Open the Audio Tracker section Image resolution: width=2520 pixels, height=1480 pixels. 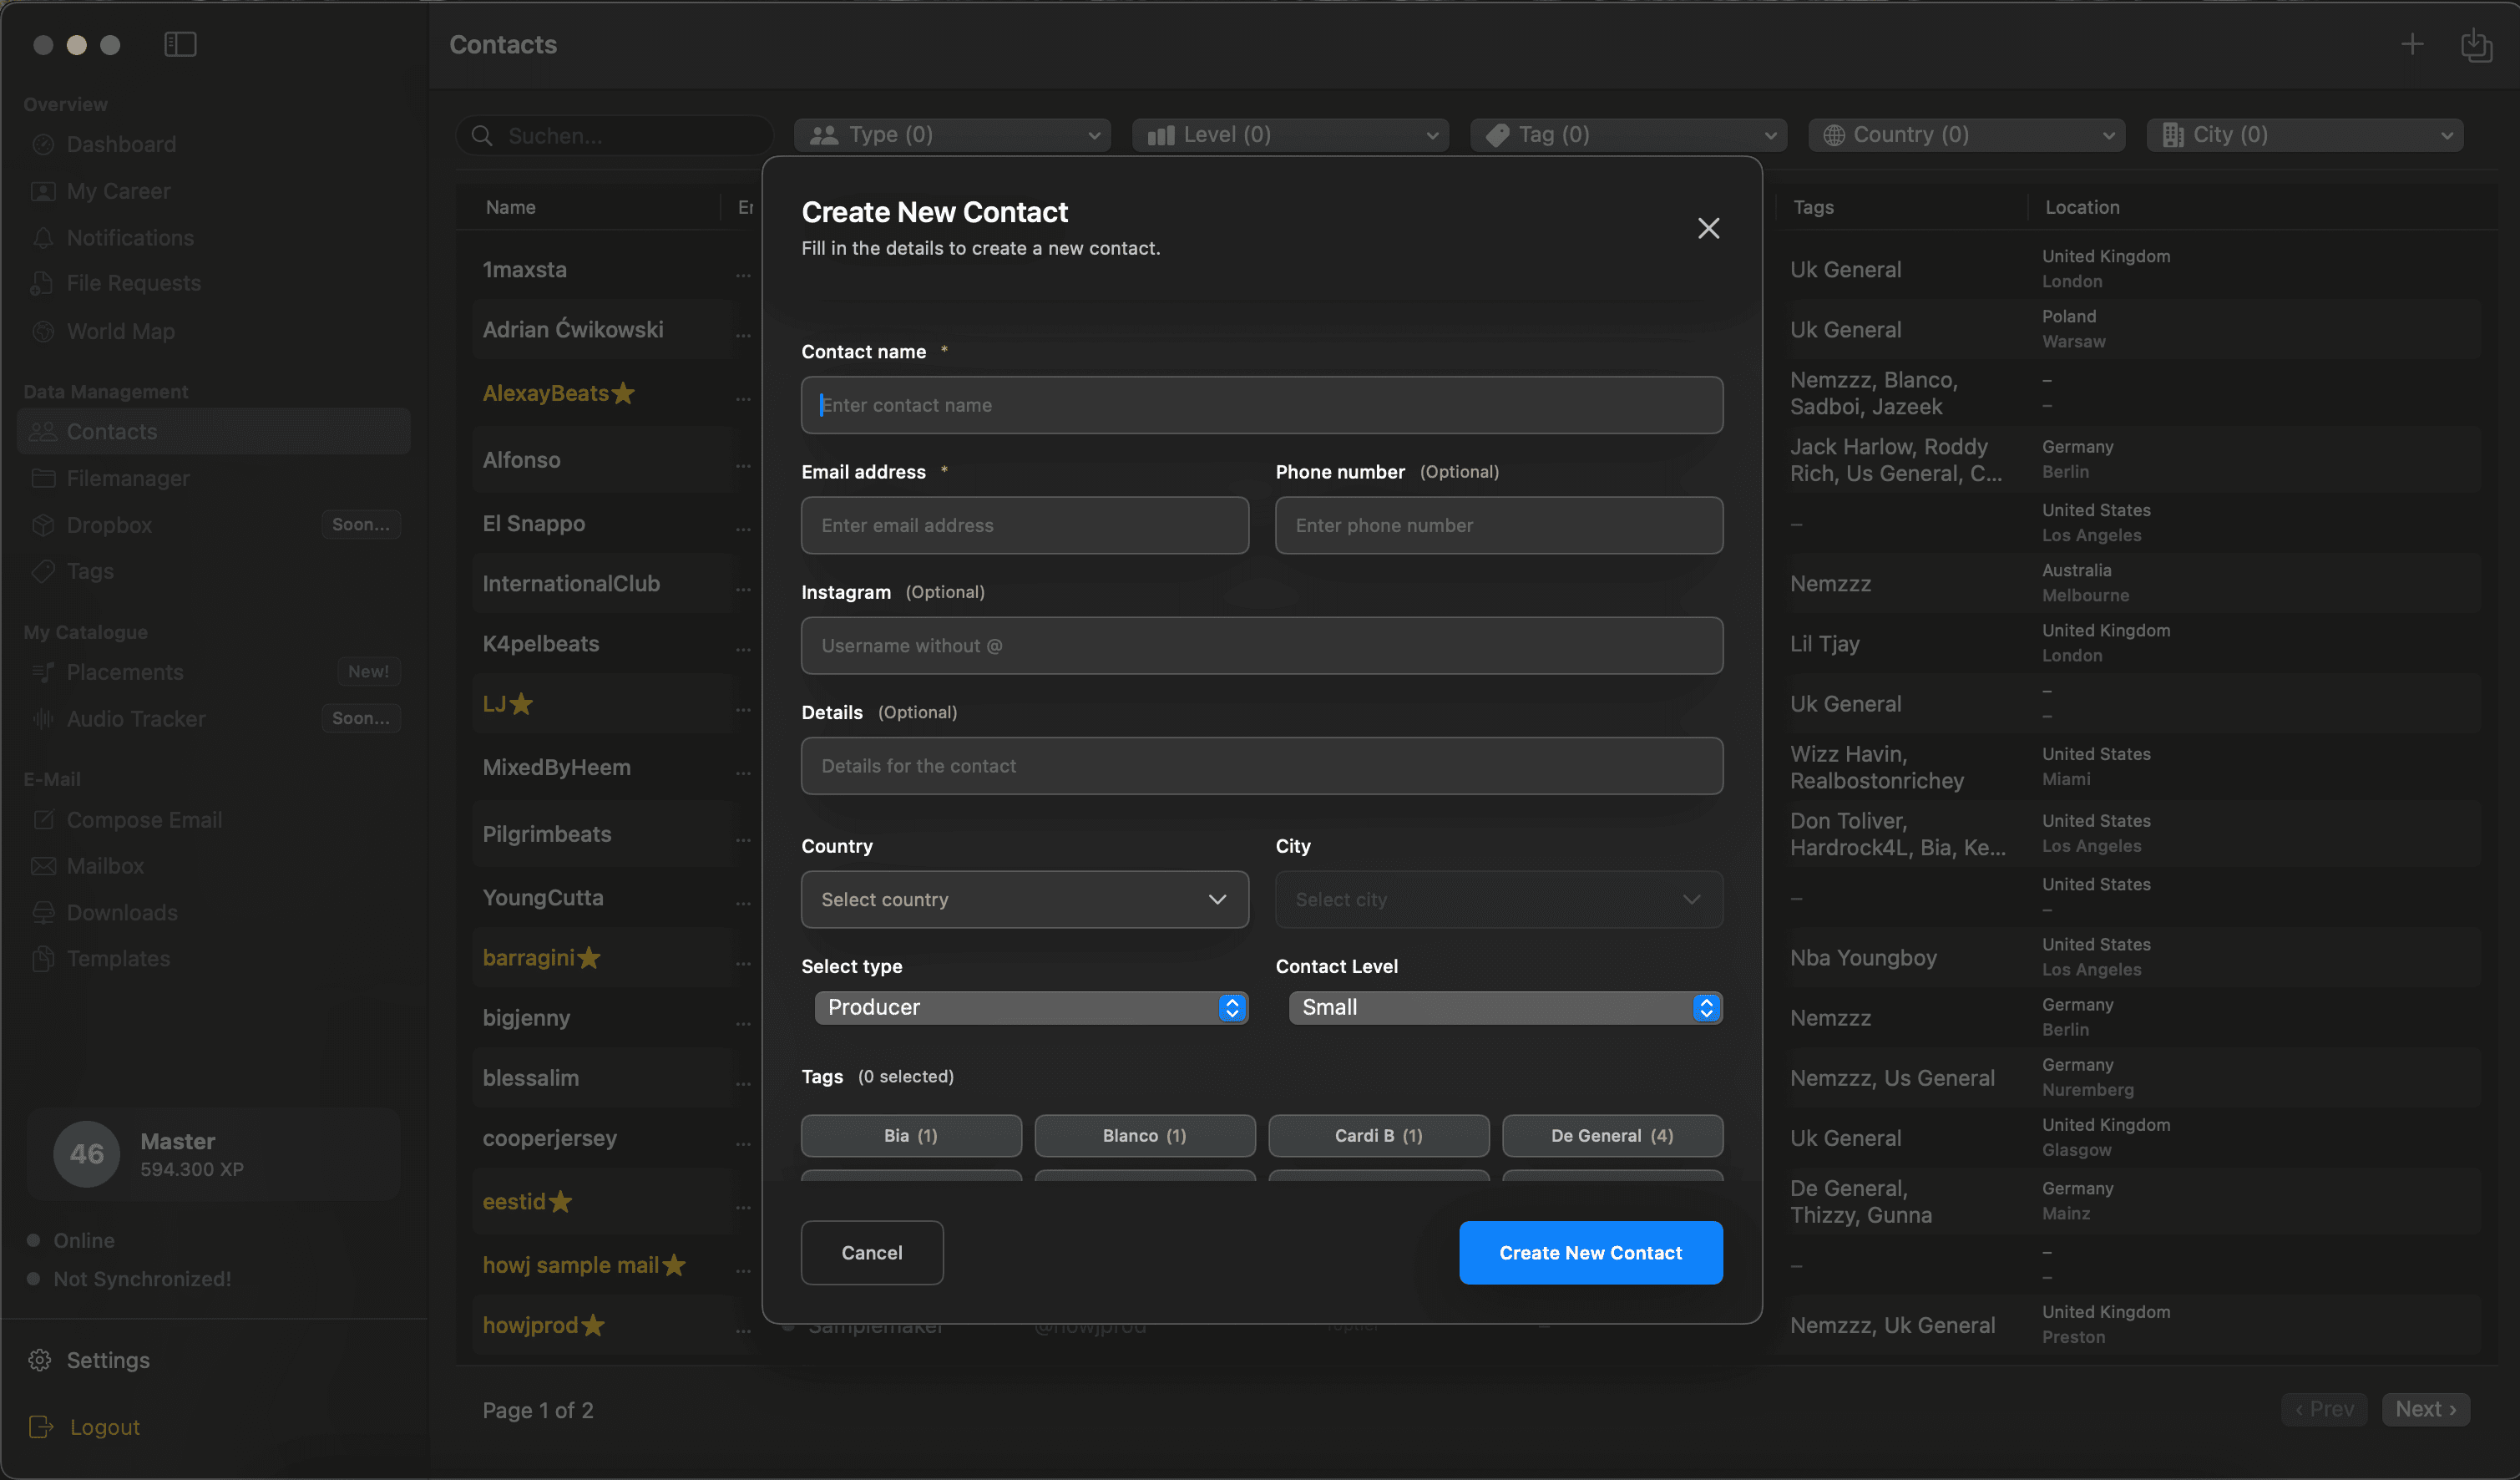pyautogui.click(x=135, y=718)
